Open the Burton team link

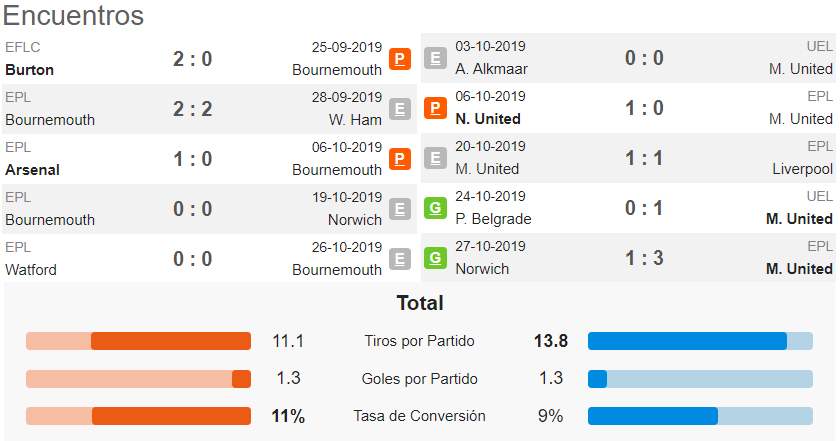29,70
